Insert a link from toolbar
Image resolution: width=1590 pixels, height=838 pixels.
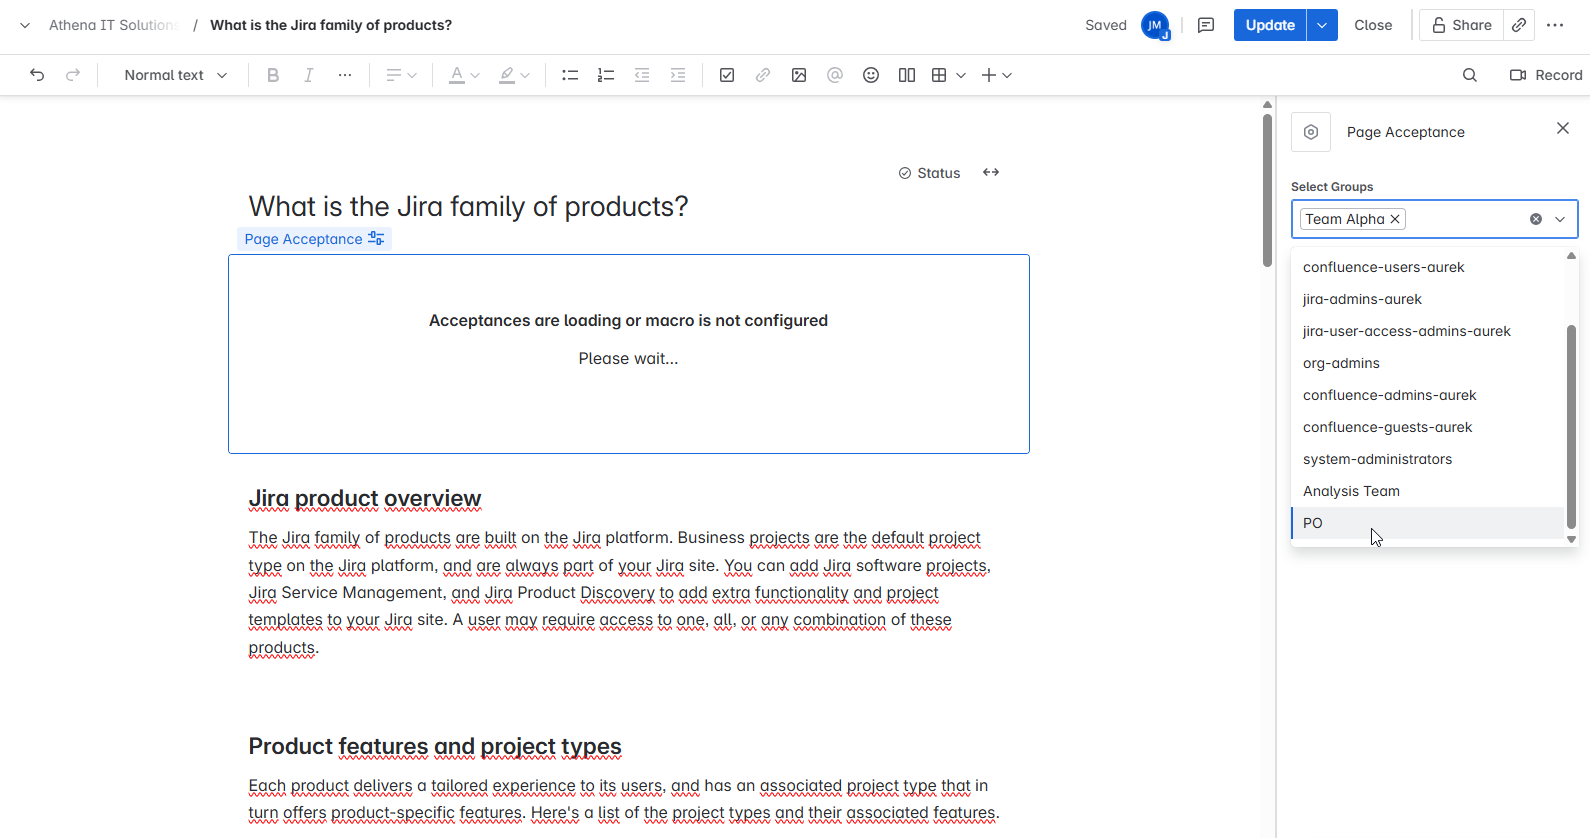(x=763, y=75)
